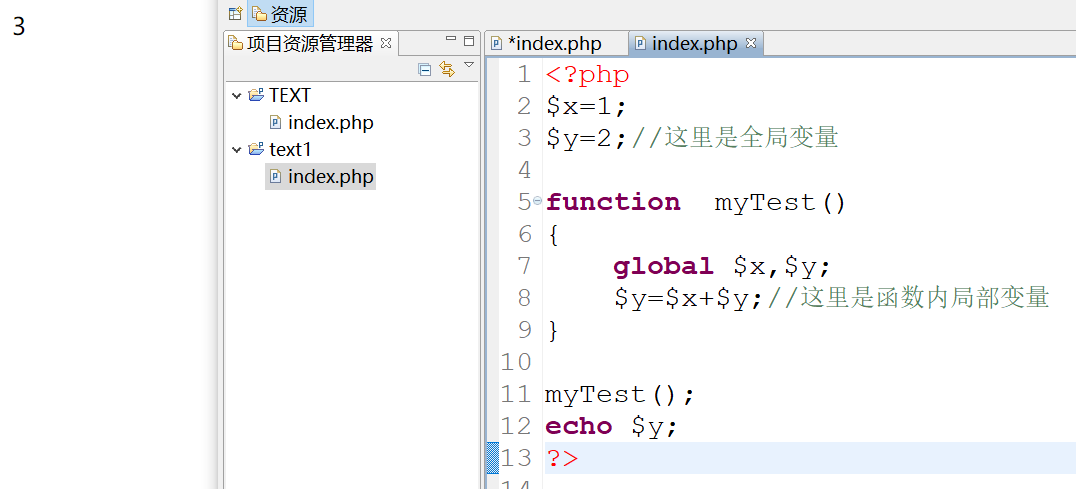Open project explorer view menu dropdown
The image size is (1076, 489).
tap(469, 65)
